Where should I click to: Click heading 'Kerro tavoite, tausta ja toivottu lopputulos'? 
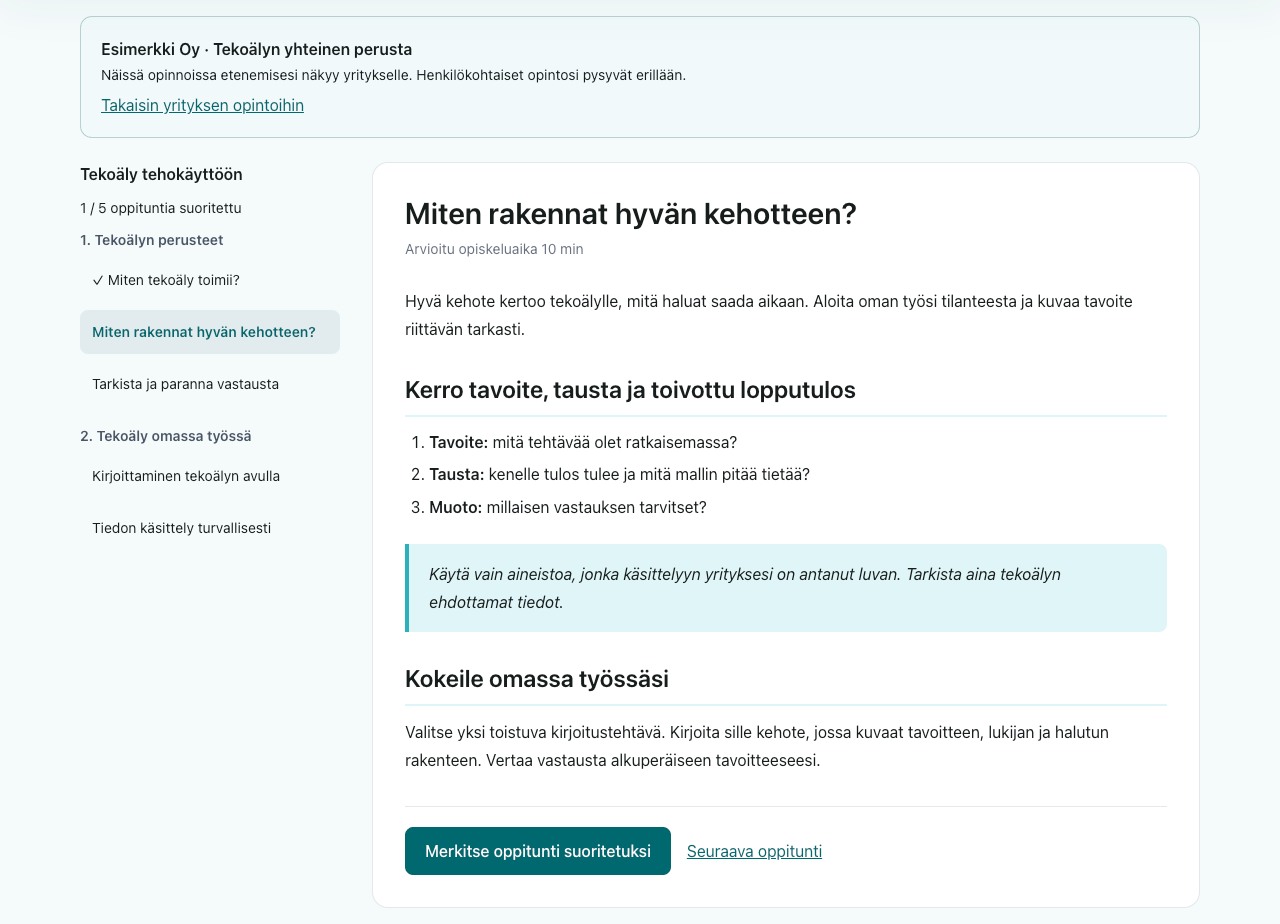pyautogui.click(x=630, y=390)
